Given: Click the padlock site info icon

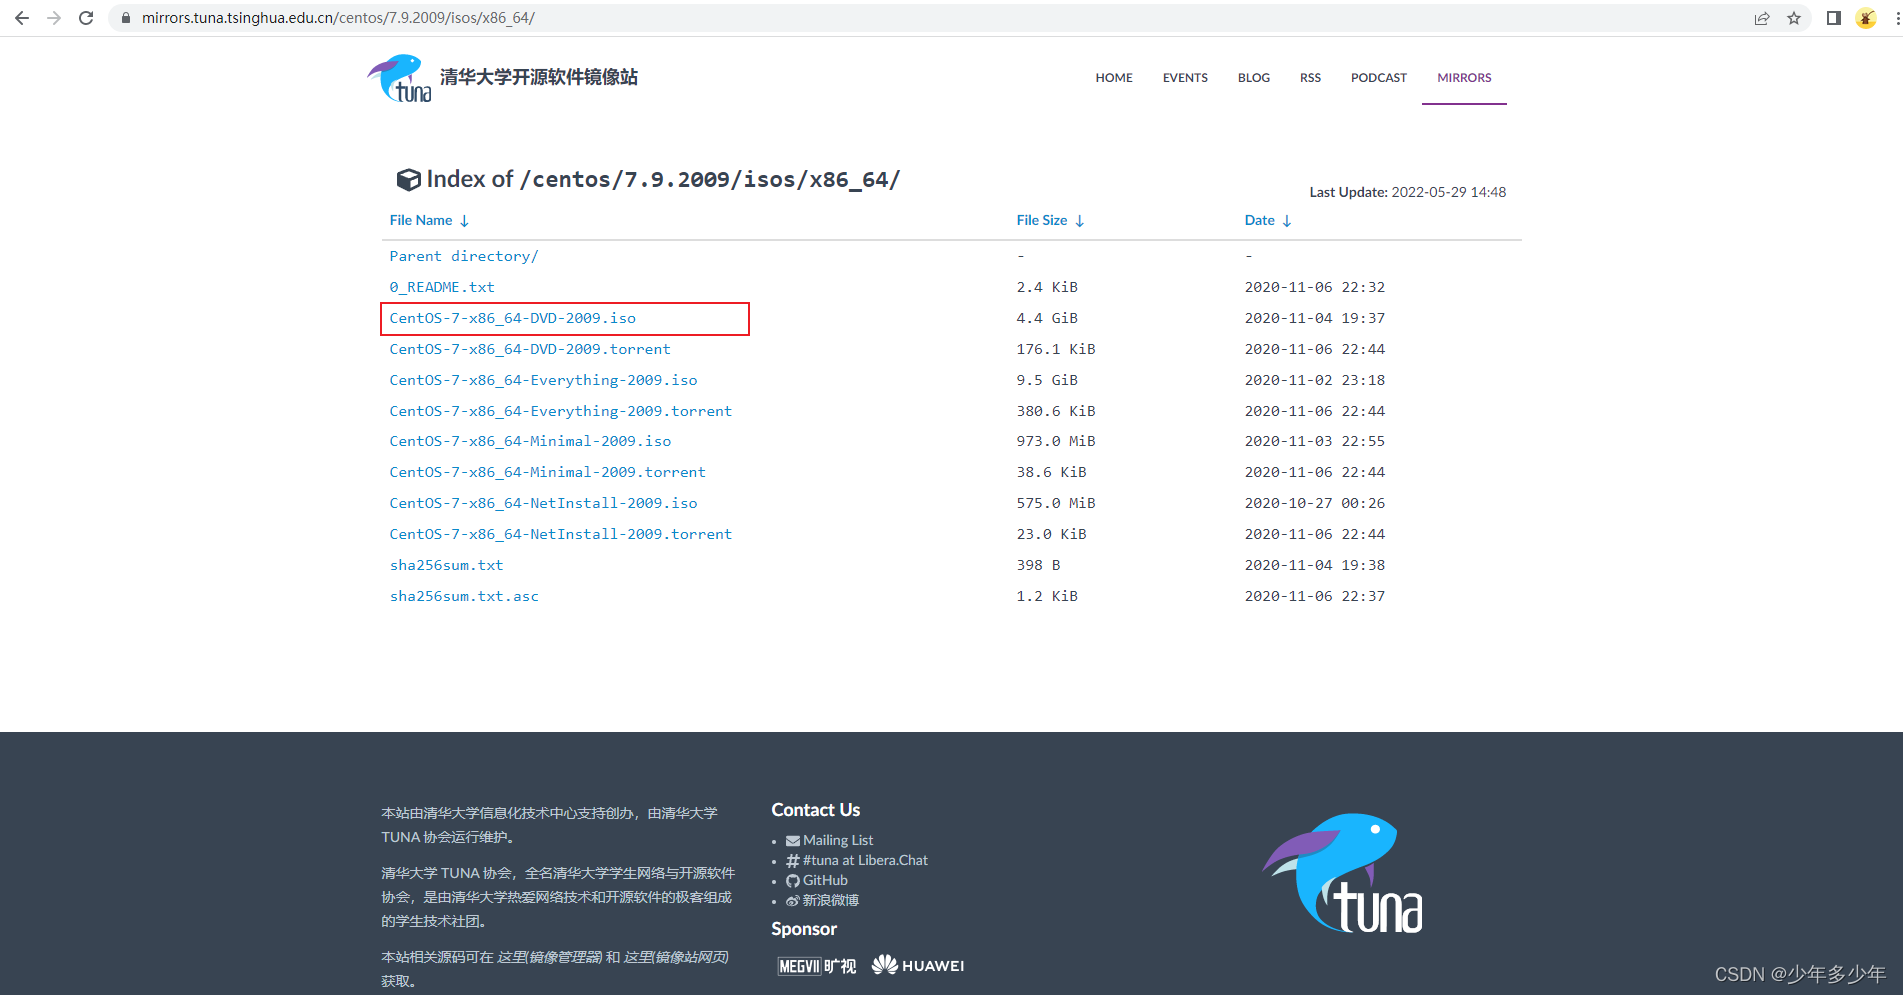Looking at the screenshot, I should 126,18.
